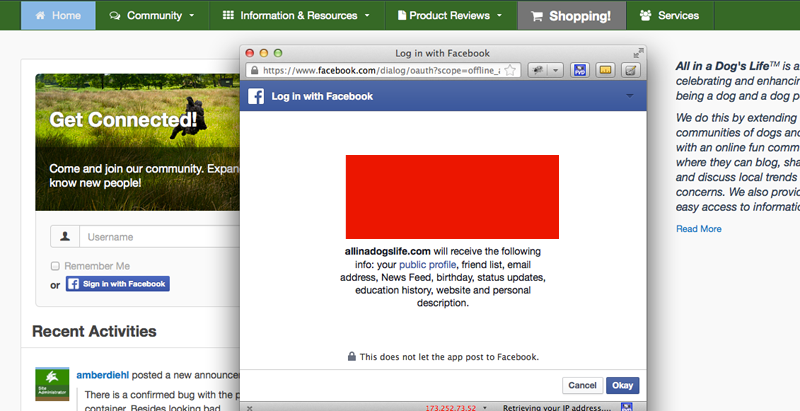Click the blue icon in the popup status bar
Image resolution: width=800 pixels, height=411 pixels.
[x=627, y=407]
